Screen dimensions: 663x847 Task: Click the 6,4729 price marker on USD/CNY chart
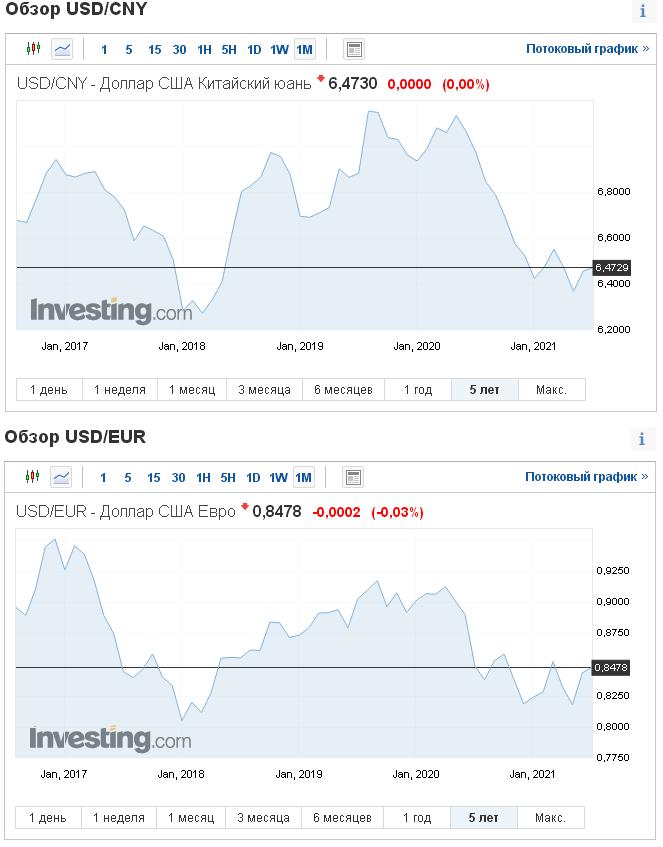[x=612, y=267]
